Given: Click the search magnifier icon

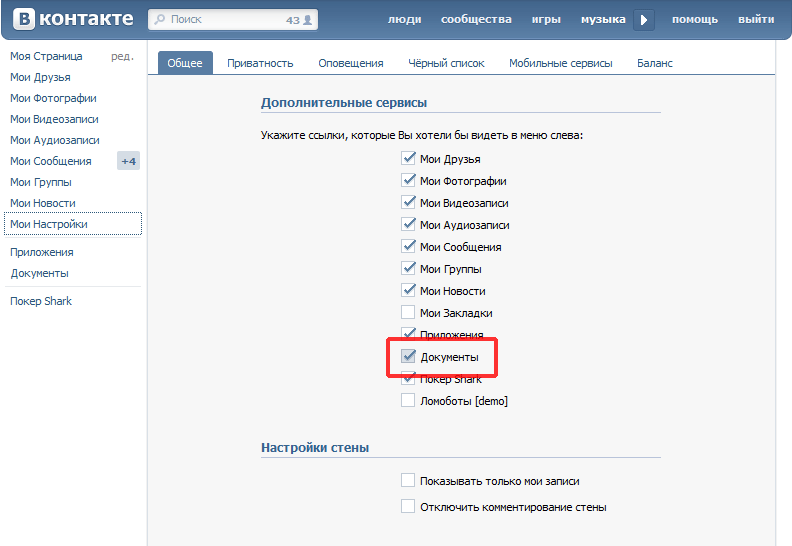Looking at the screenshot, I should [x=160, y=20].
